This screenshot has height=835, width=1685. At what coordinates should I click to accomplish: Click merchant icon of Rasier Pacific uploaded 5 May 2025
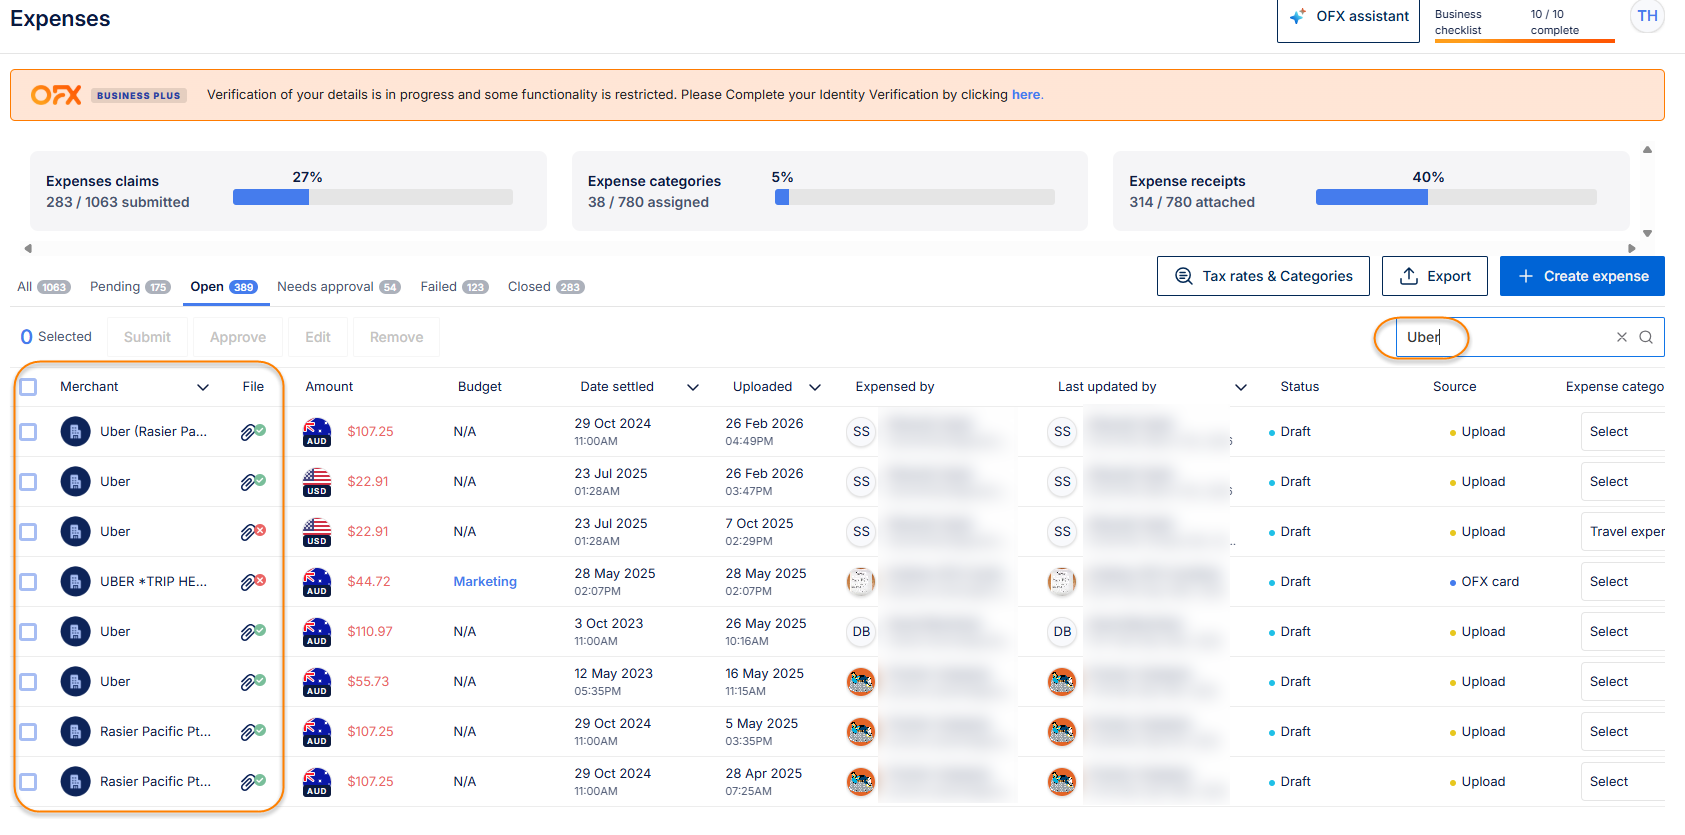coord(75,732)
